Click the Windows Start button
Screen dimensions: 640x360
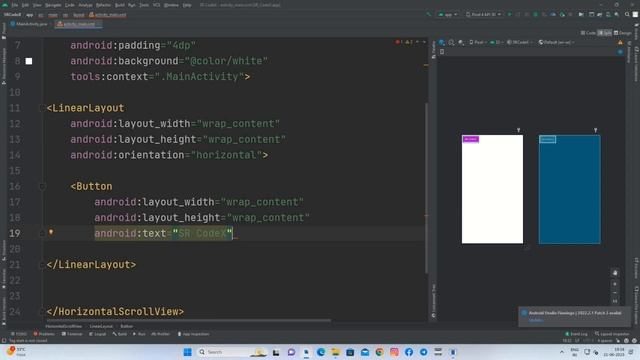point(187,352)
